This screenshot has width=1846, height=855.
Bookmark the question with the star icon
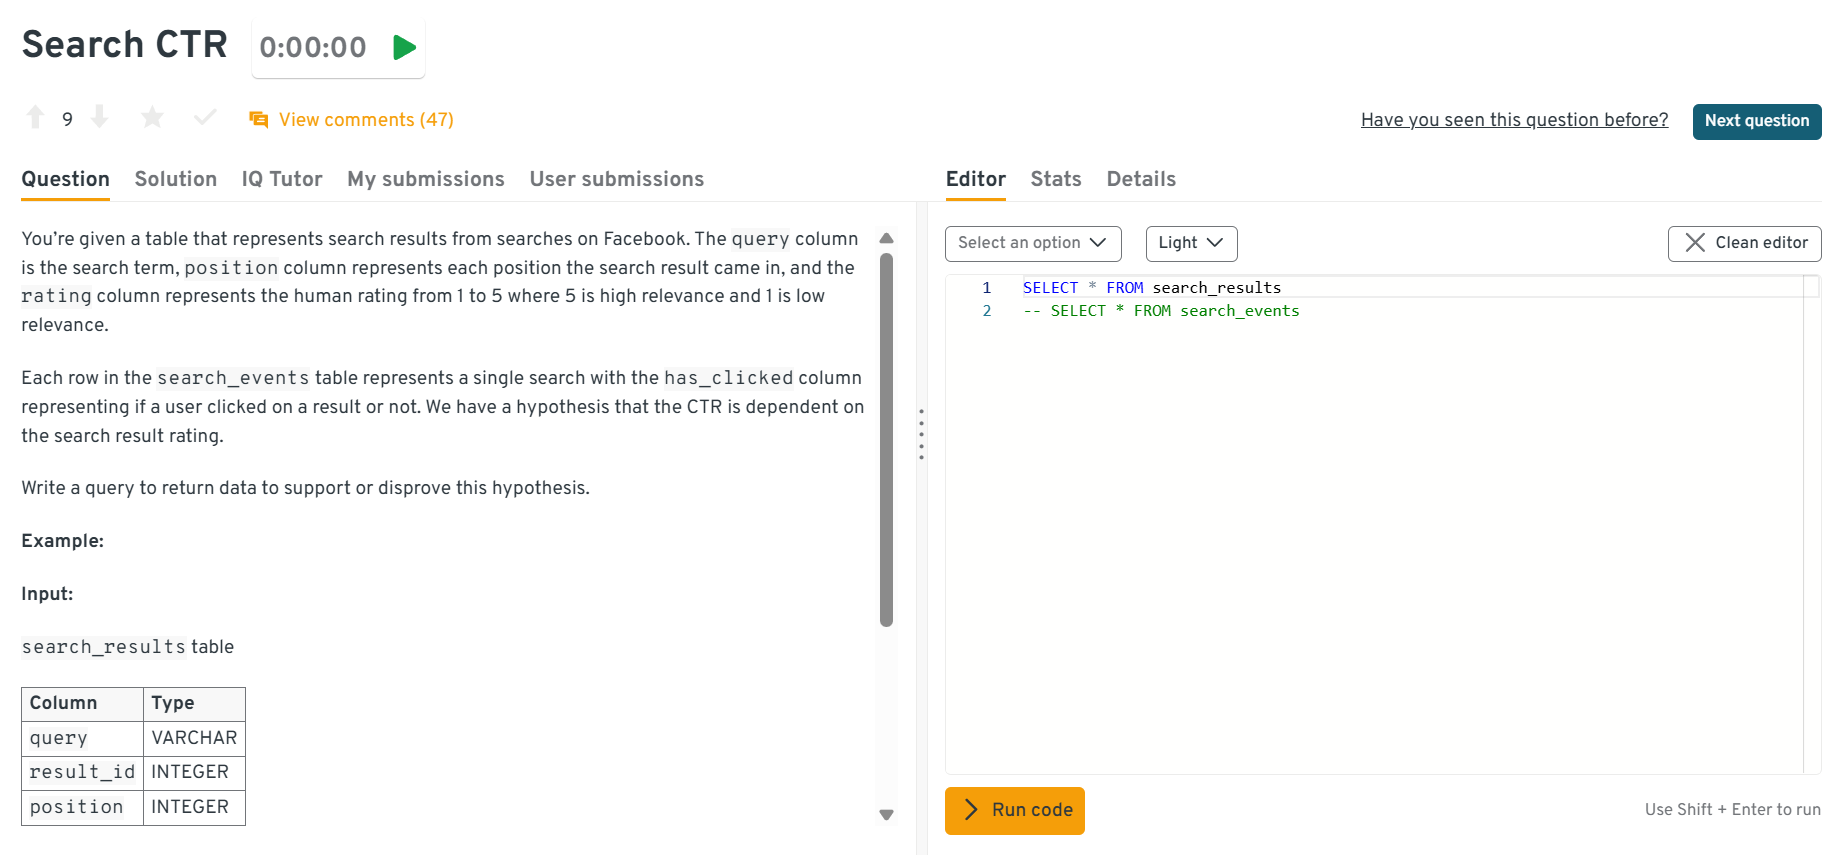coord(152,118)
